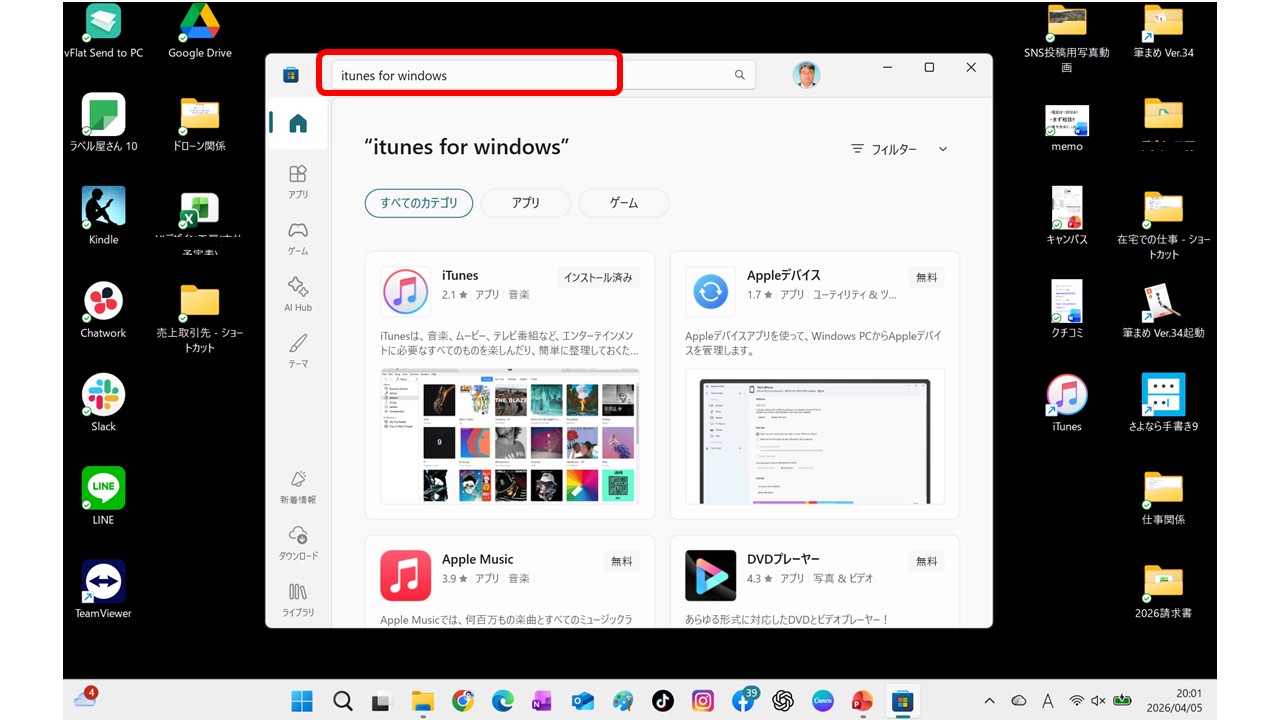Open the Home icon in Store sidebar
The width and height of the screenshot is (1280, 720).
click(297, 124)
